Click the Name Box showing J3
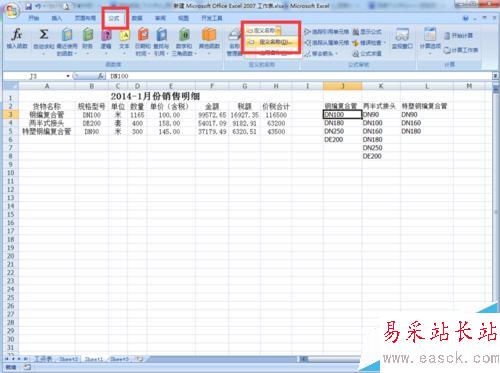 click(x=34, y=76)
